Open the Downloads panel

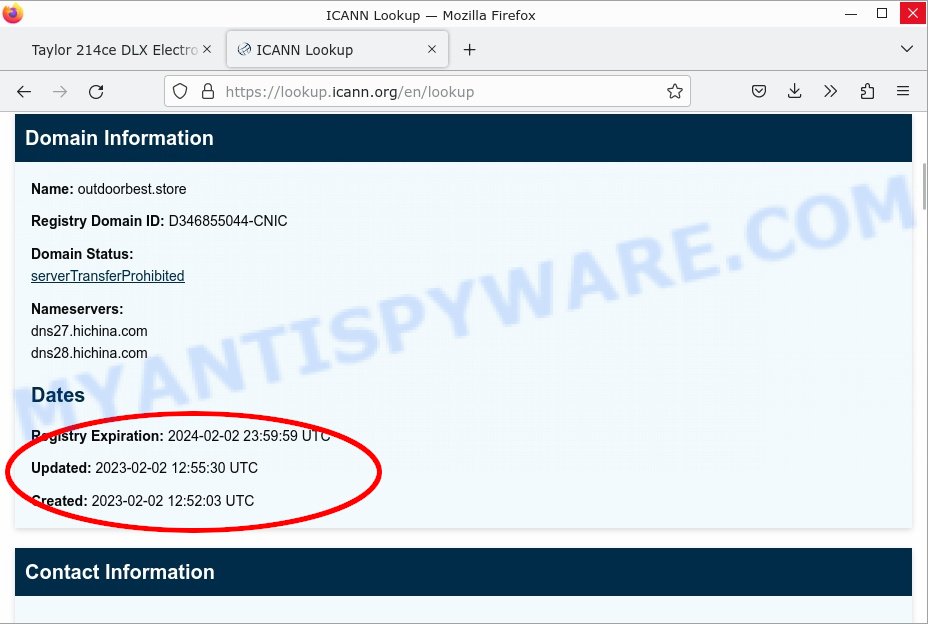pos(795,91)
